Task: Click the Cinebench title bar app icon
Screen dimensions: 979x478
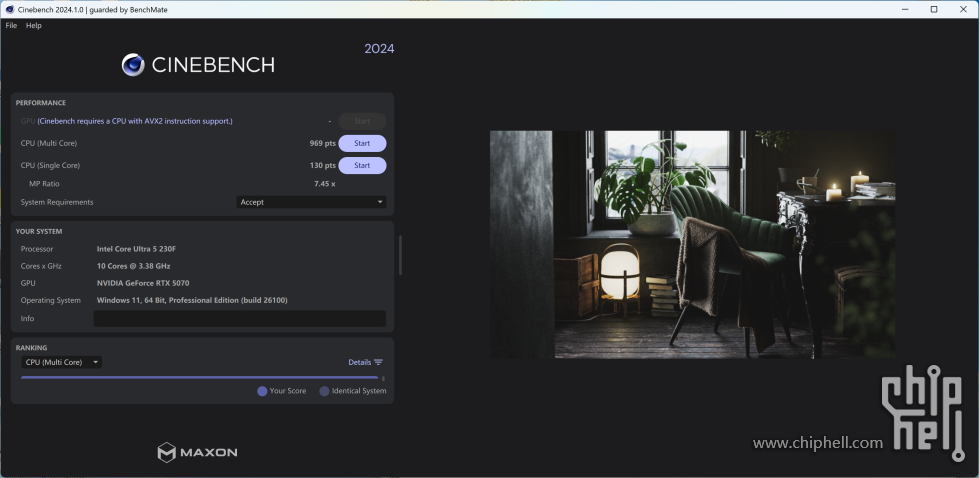Action: coord(9,9)
